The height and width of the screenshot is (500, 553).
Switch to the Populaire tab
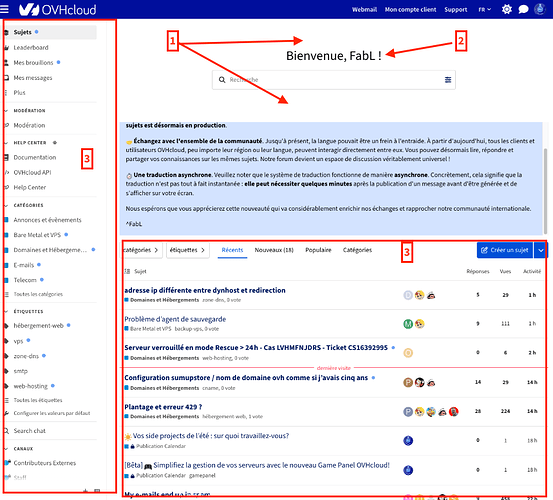coord(318,250)
